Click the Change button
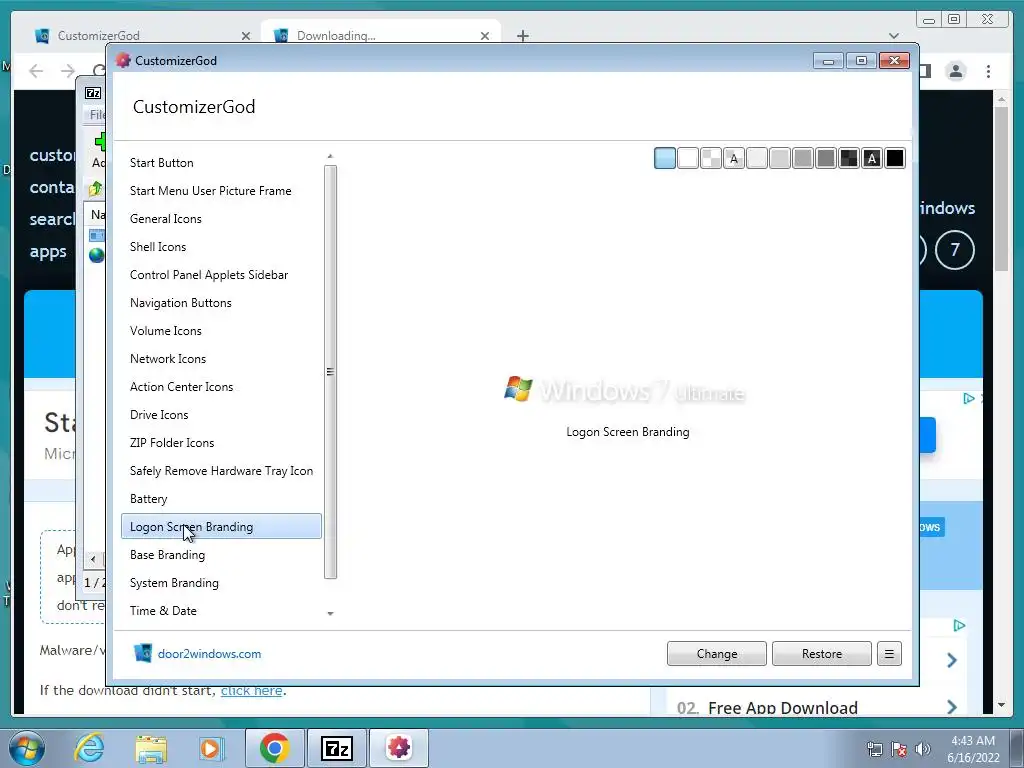The height and width of the screenshot is (768, 1024). [x=716, y=654]
